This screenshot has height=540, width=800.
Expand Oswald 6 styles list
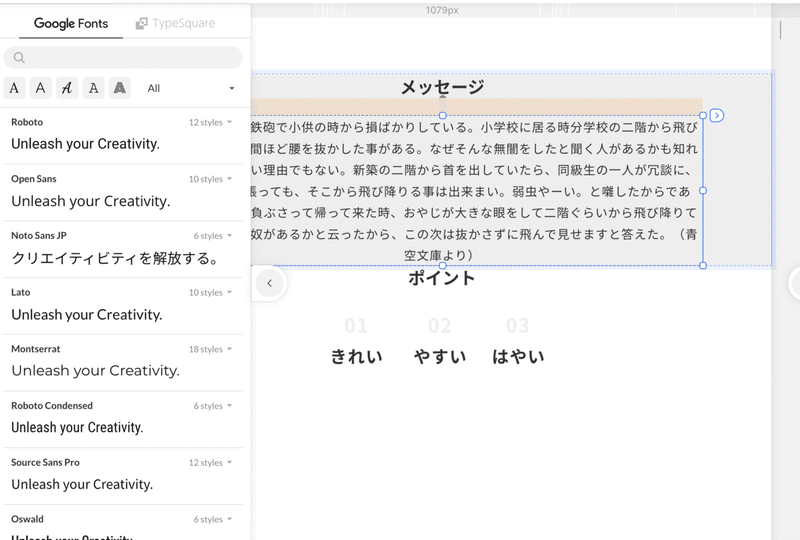tap(212, 519)
